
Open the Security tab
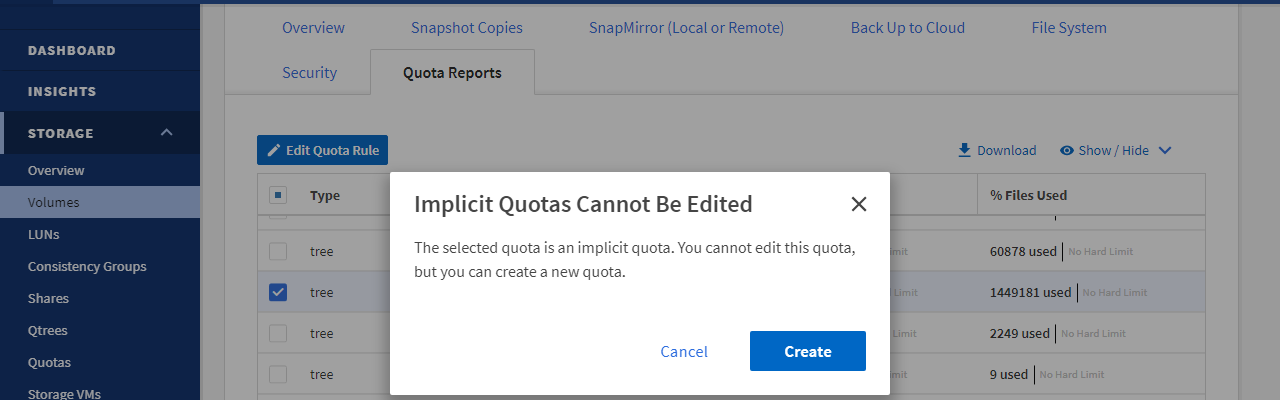click(309, 72)
